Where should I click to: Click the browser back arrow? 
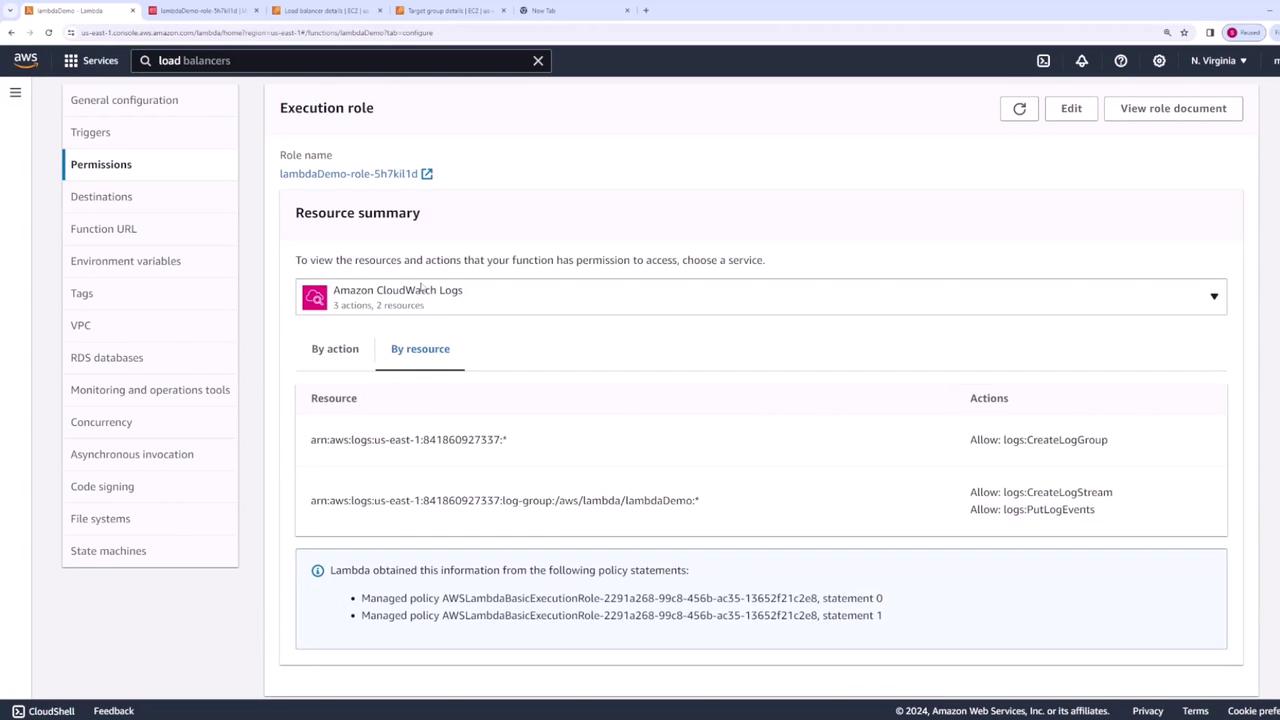11,33
